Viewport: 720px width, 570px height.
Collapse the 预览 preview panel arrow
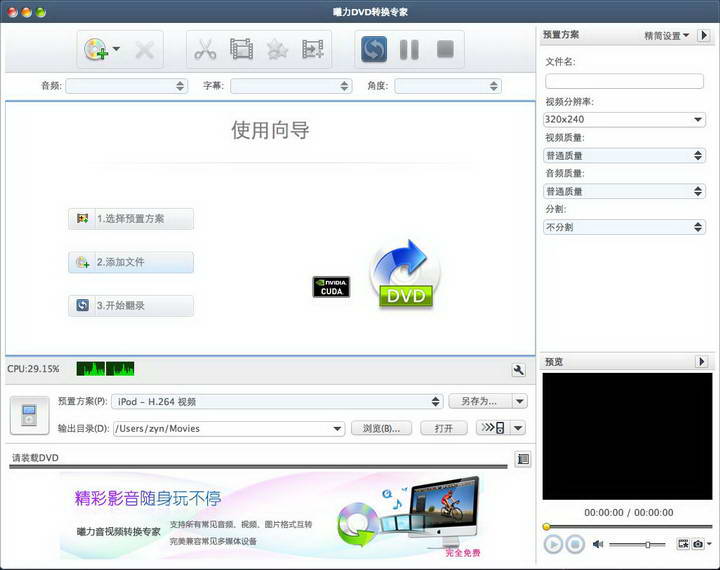pos(702,361)
